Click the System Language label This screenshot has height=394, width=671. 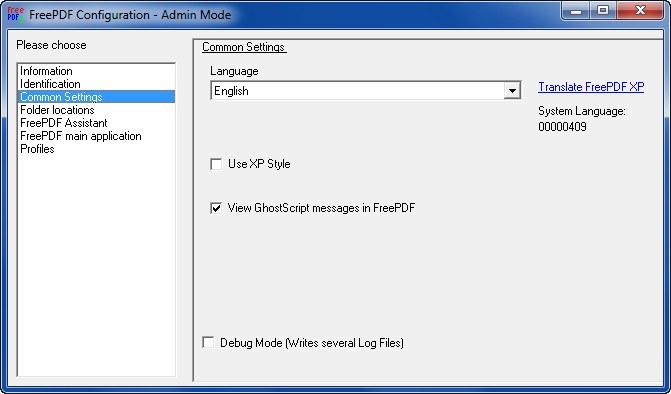click(582, 111)
